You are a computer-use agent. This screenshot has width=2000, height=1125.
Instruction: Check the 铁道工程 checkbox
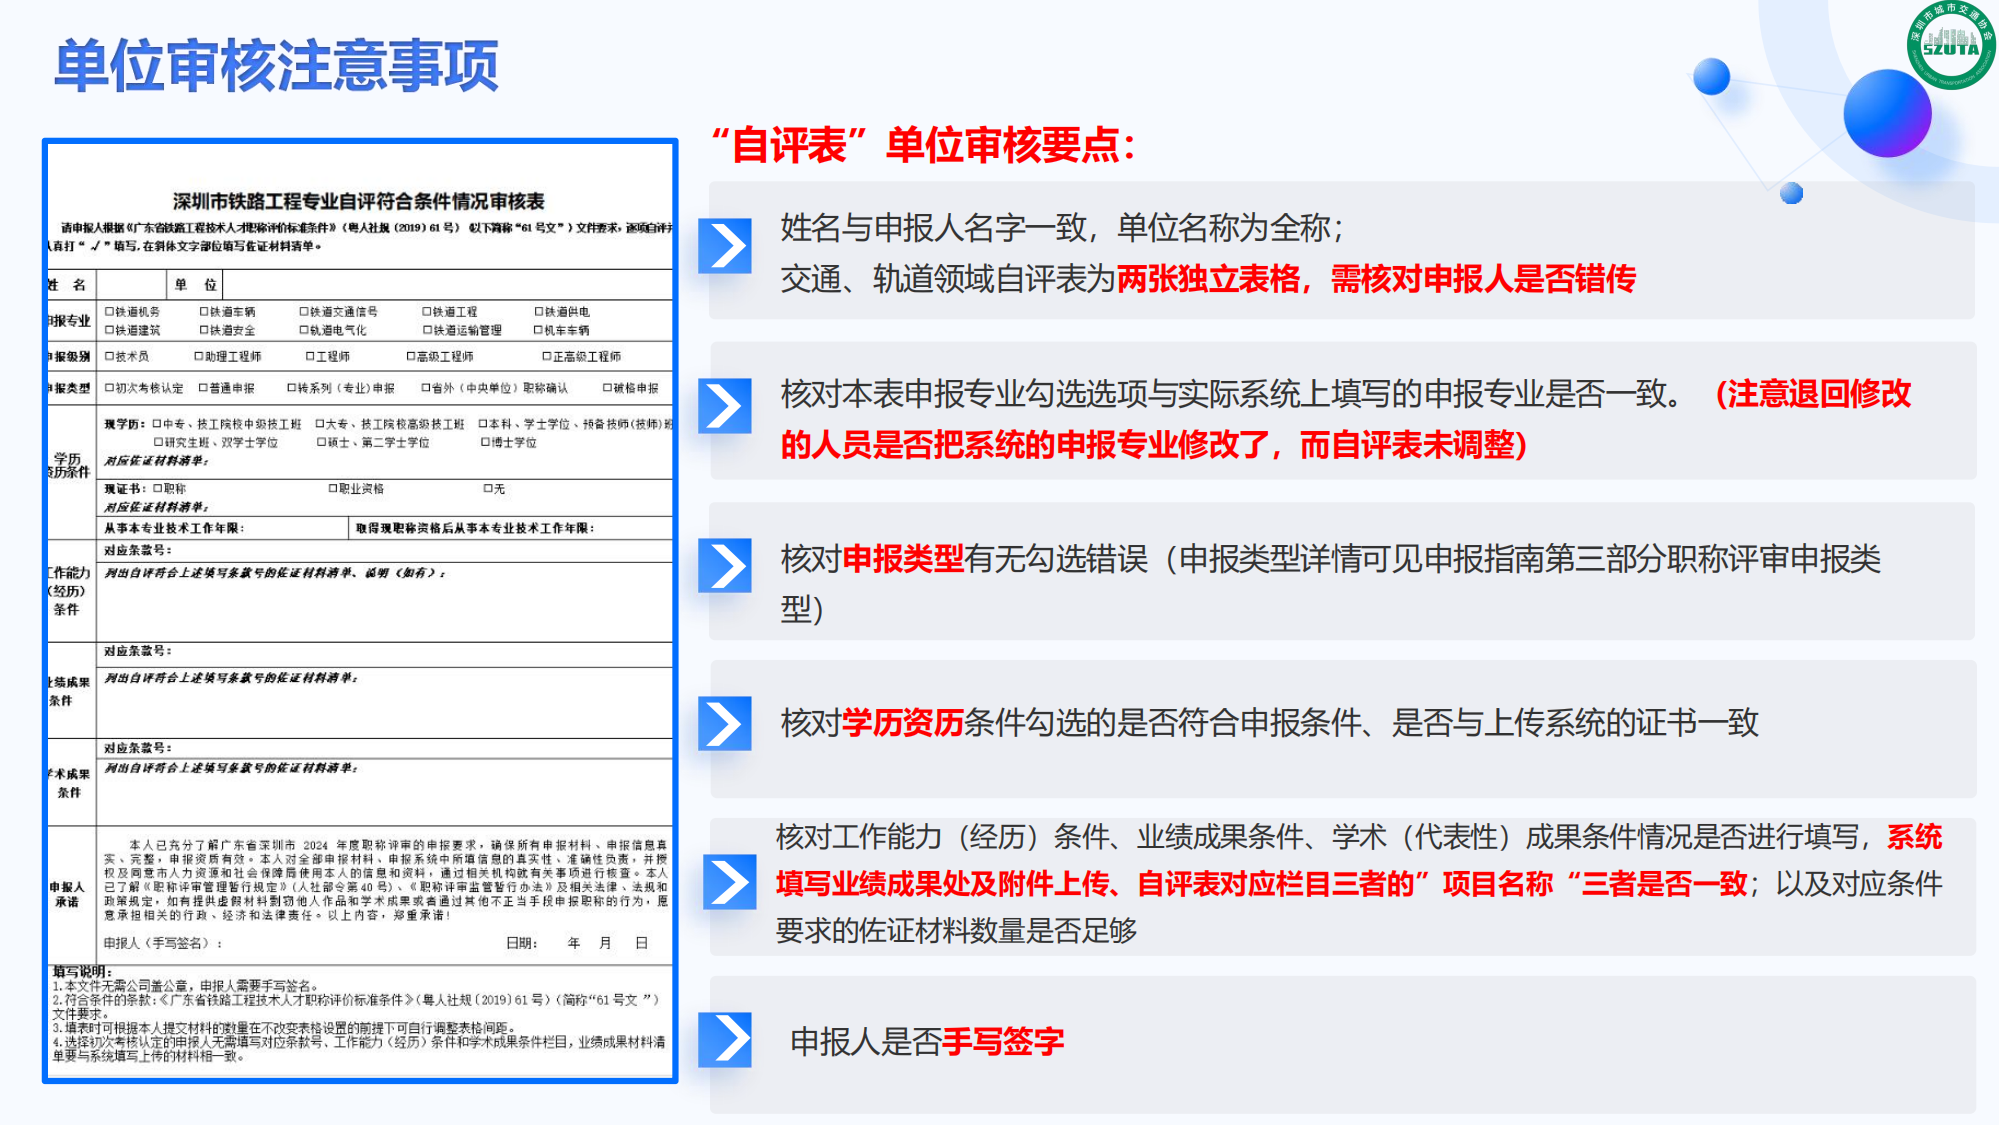[427, 312]
